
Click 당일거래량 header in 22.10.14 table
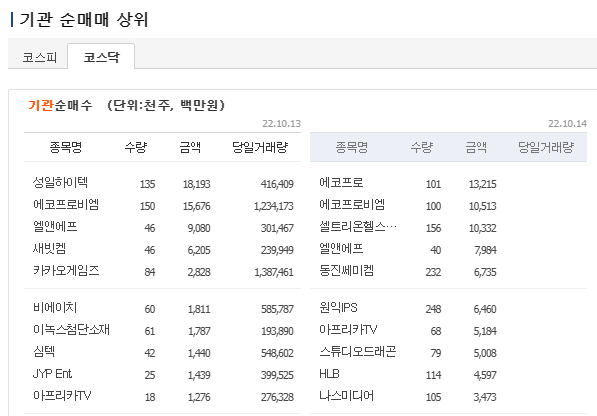546,147
